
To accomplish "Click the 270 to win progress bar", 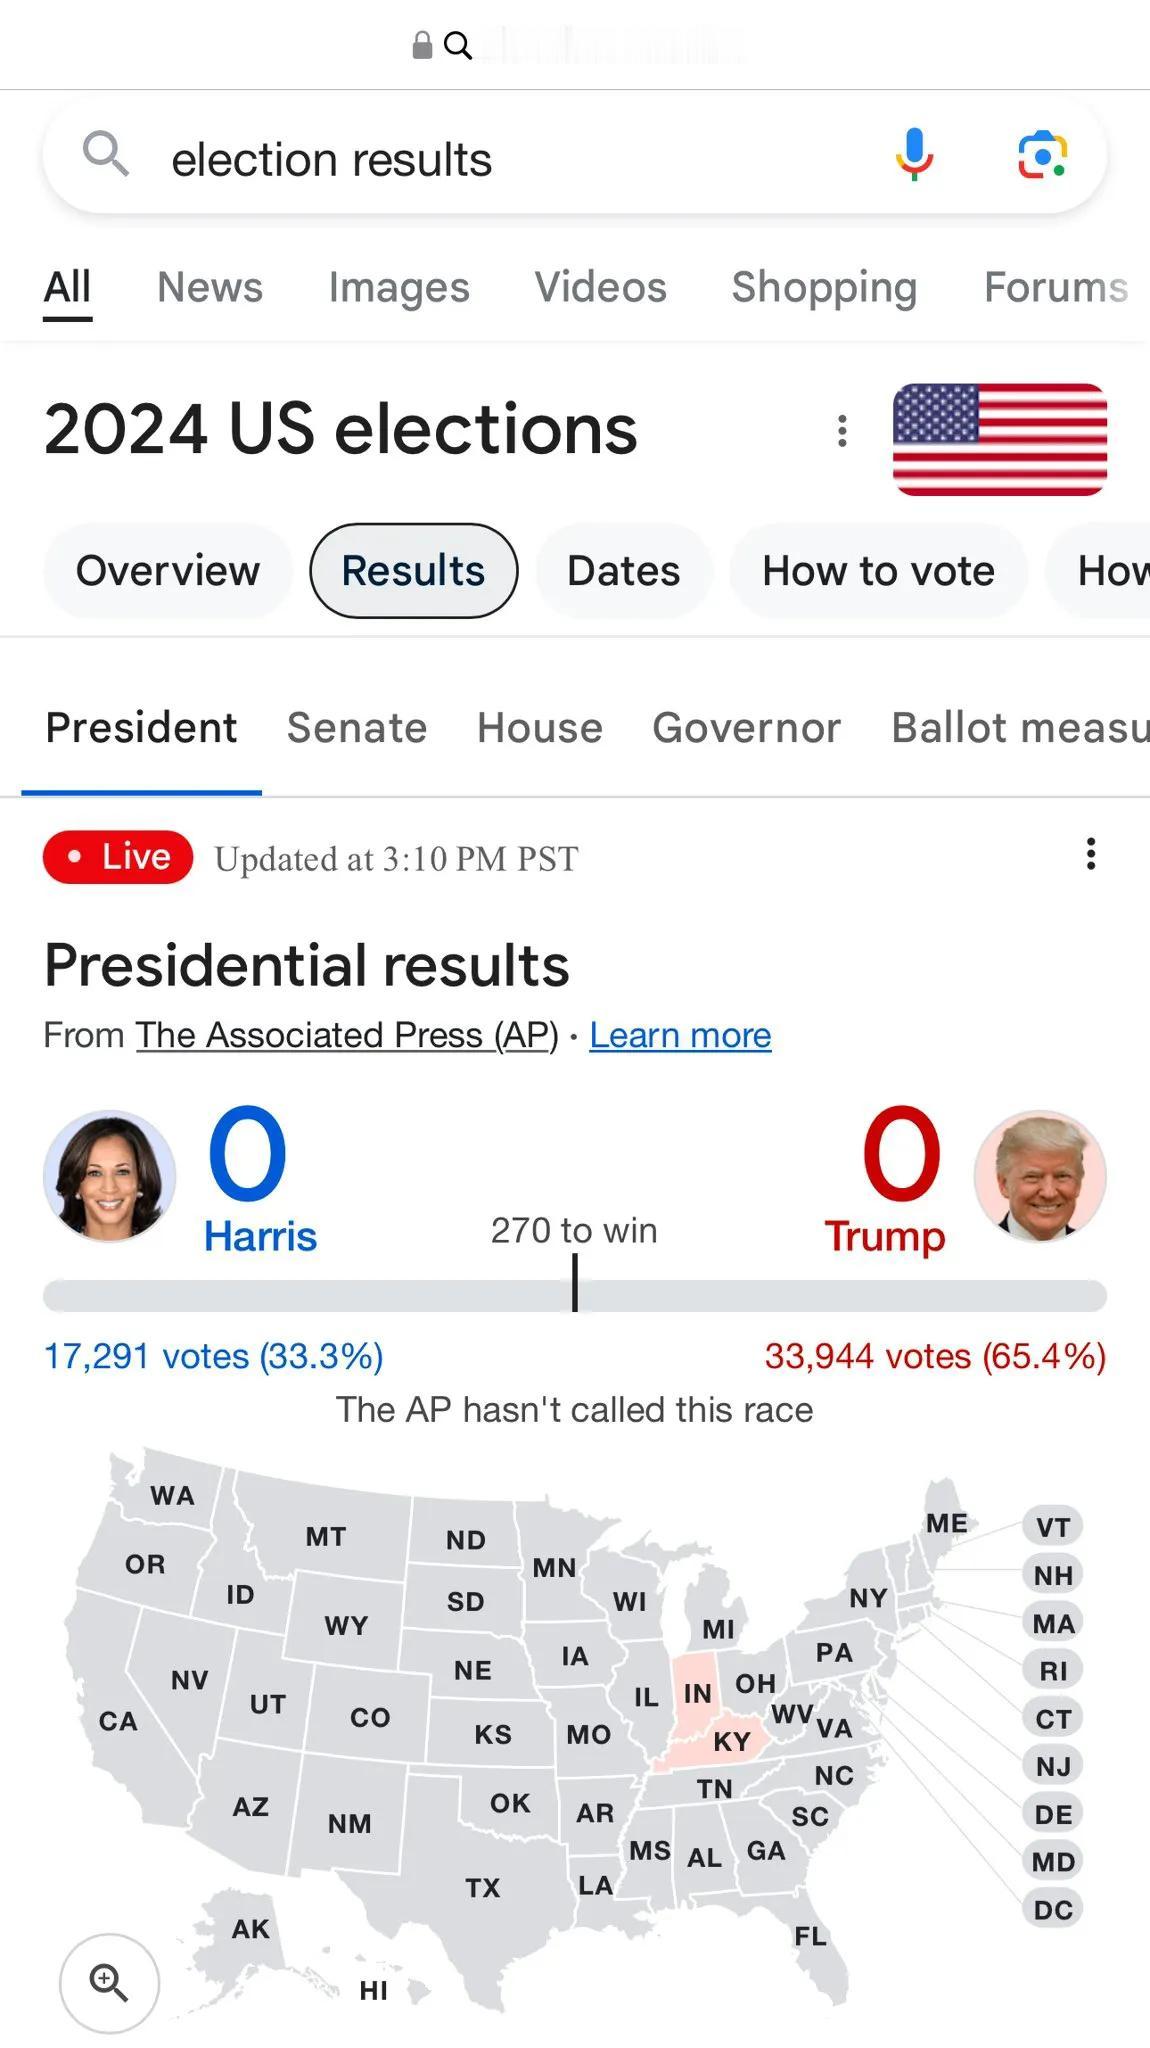I will (x=575, y=1295).
